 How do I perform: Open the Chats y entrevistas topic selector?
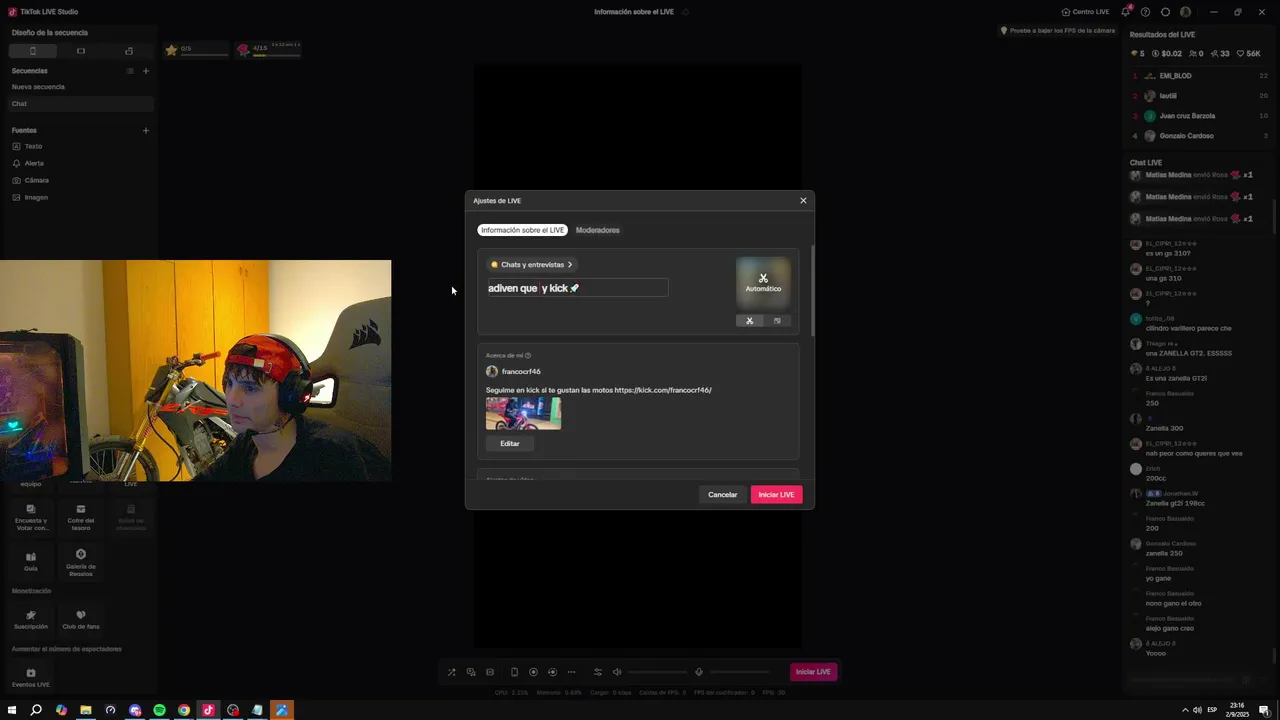[532, 265]
